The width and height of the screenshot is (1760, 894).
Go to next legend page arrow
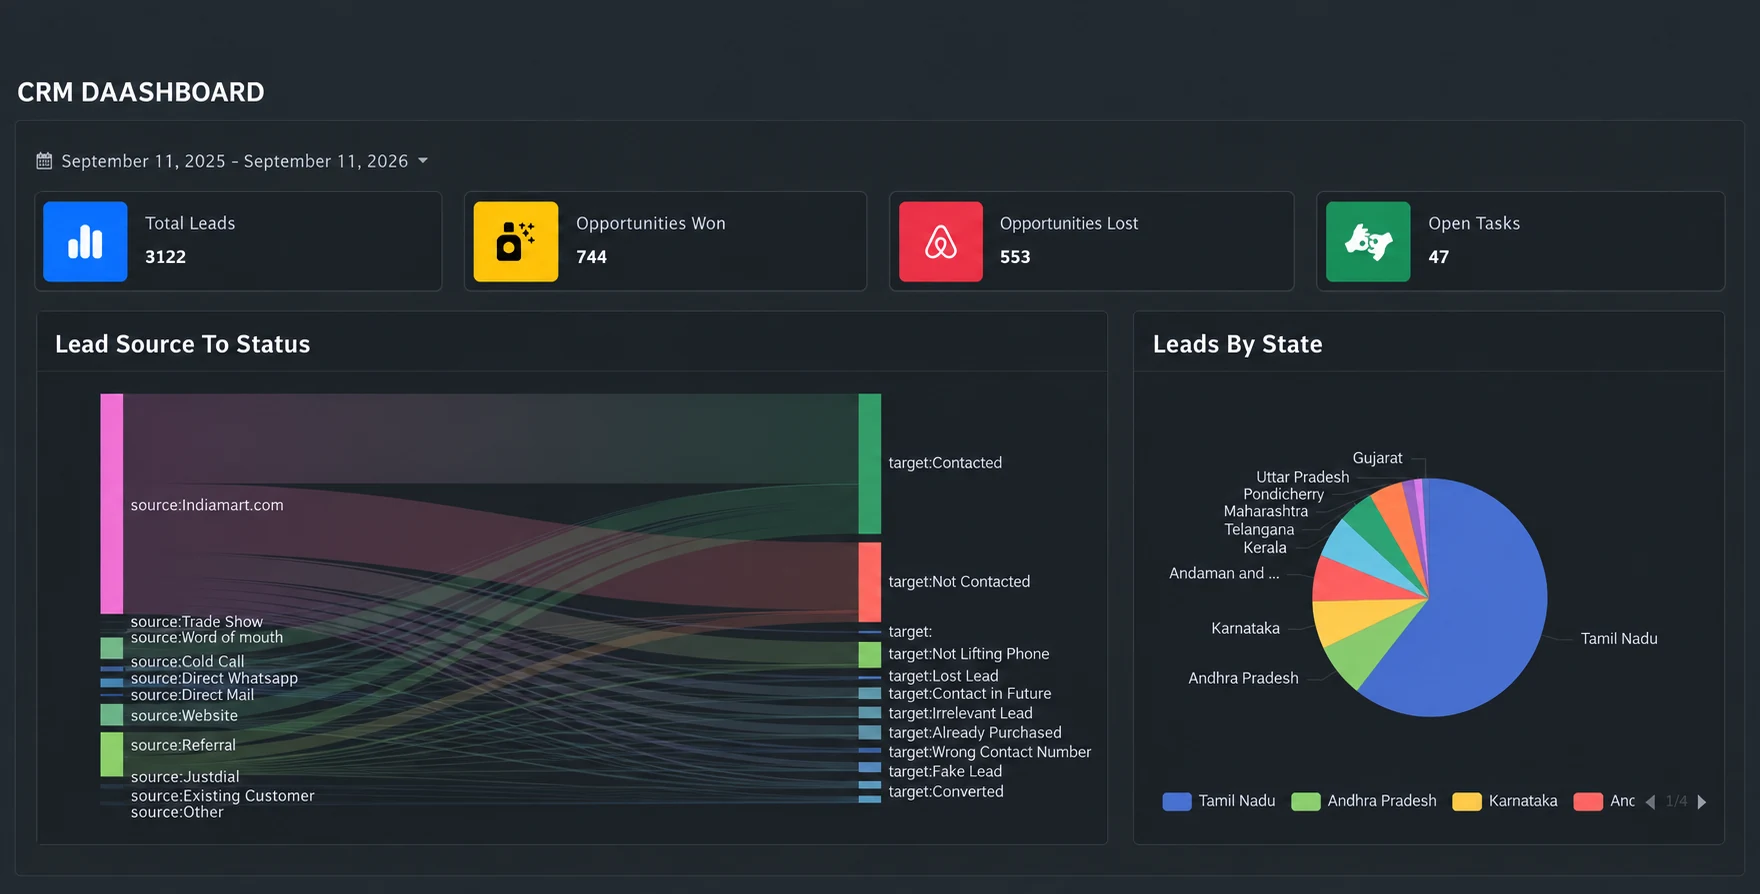click(1702, 802)
